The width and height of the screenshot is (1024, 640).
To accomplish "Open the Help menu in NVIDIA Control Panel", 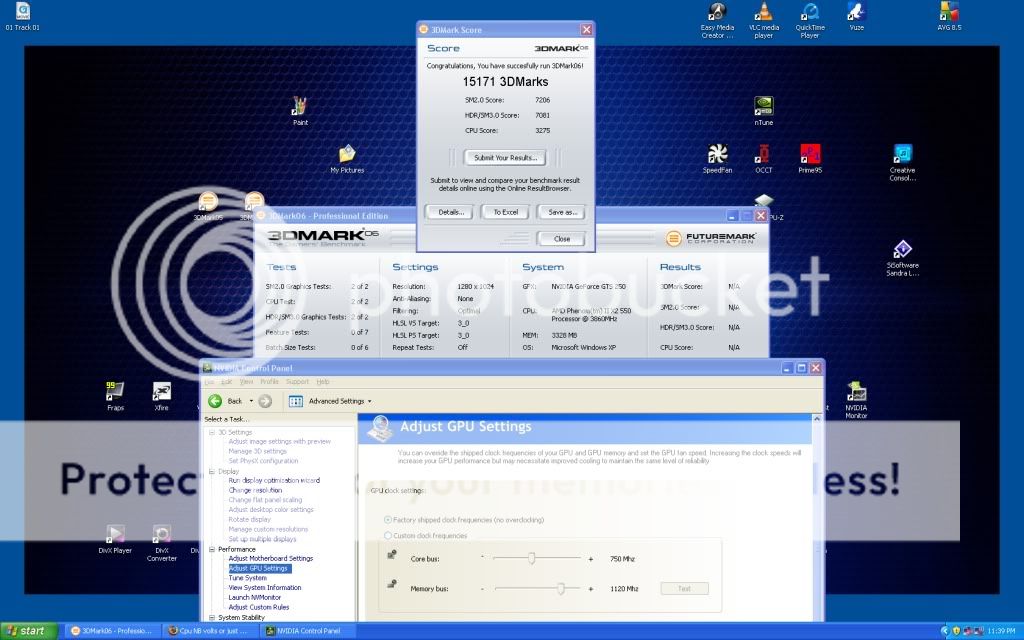I will tap(323, 381).
